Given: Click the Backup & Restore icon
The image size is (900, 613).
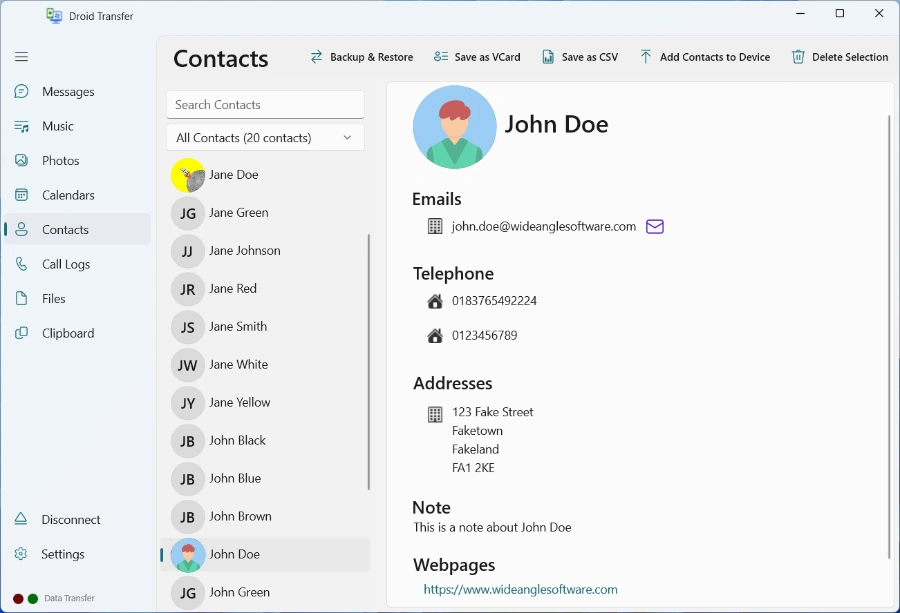Looking at the screenshot, I should click(x=317, y=57).
